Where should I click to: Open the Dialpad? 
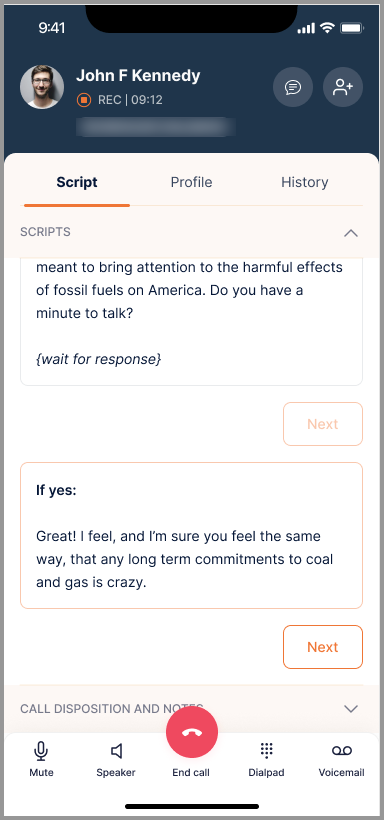[266, 759]
